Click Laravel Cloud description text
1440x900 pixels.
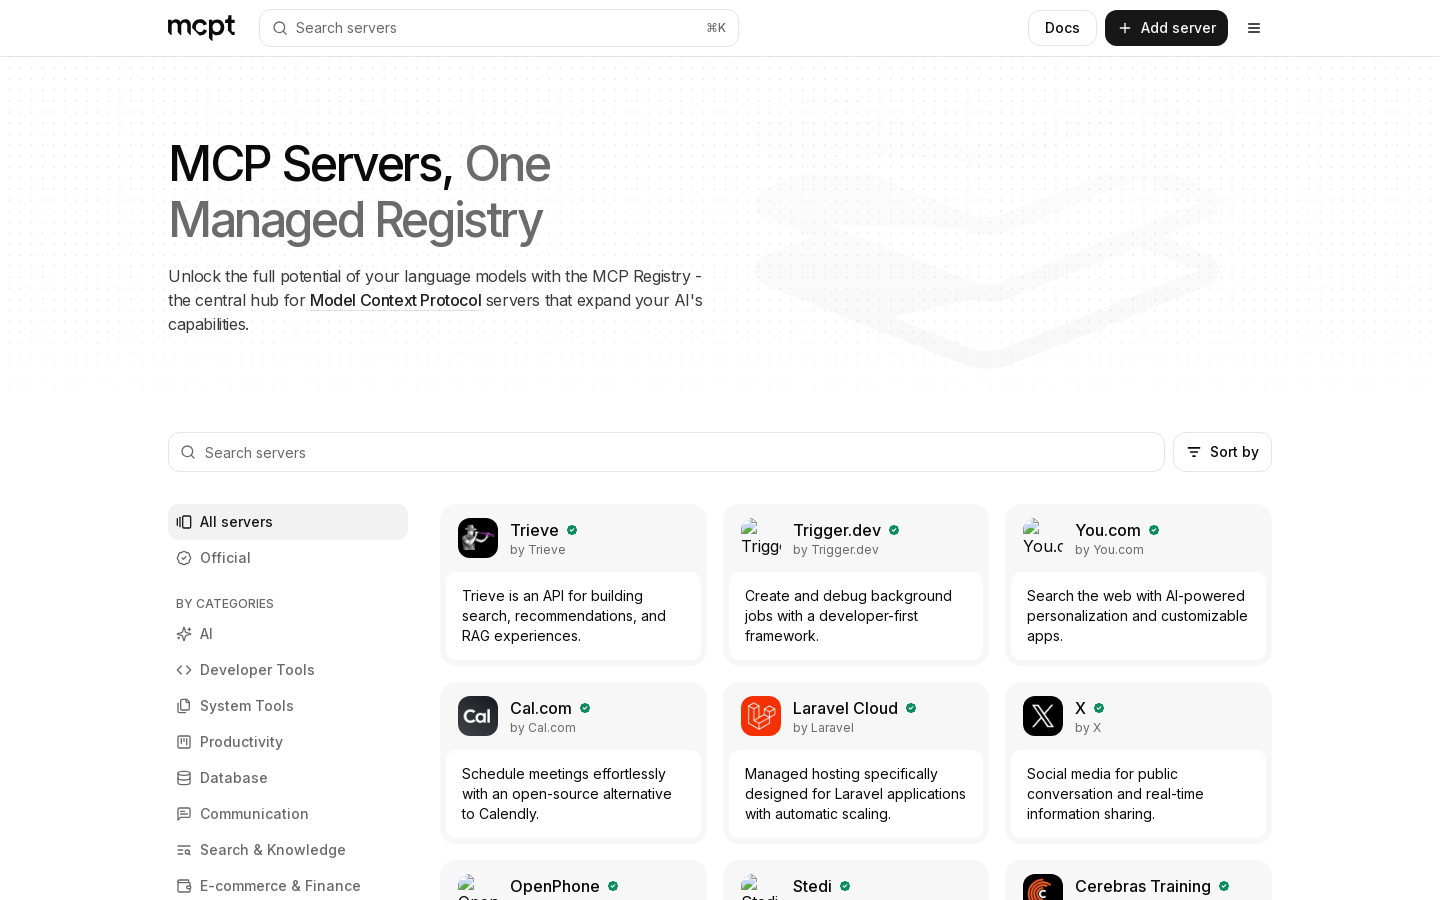click(x=855, y=794)
